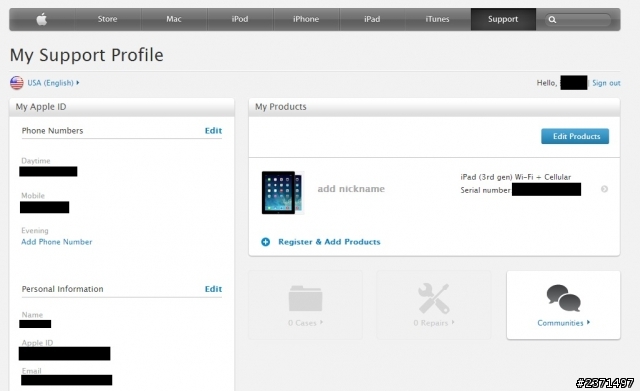Screen dimensions: 640x391
Task: Click the magnifying glass search icon
Action: pos(552,20)
